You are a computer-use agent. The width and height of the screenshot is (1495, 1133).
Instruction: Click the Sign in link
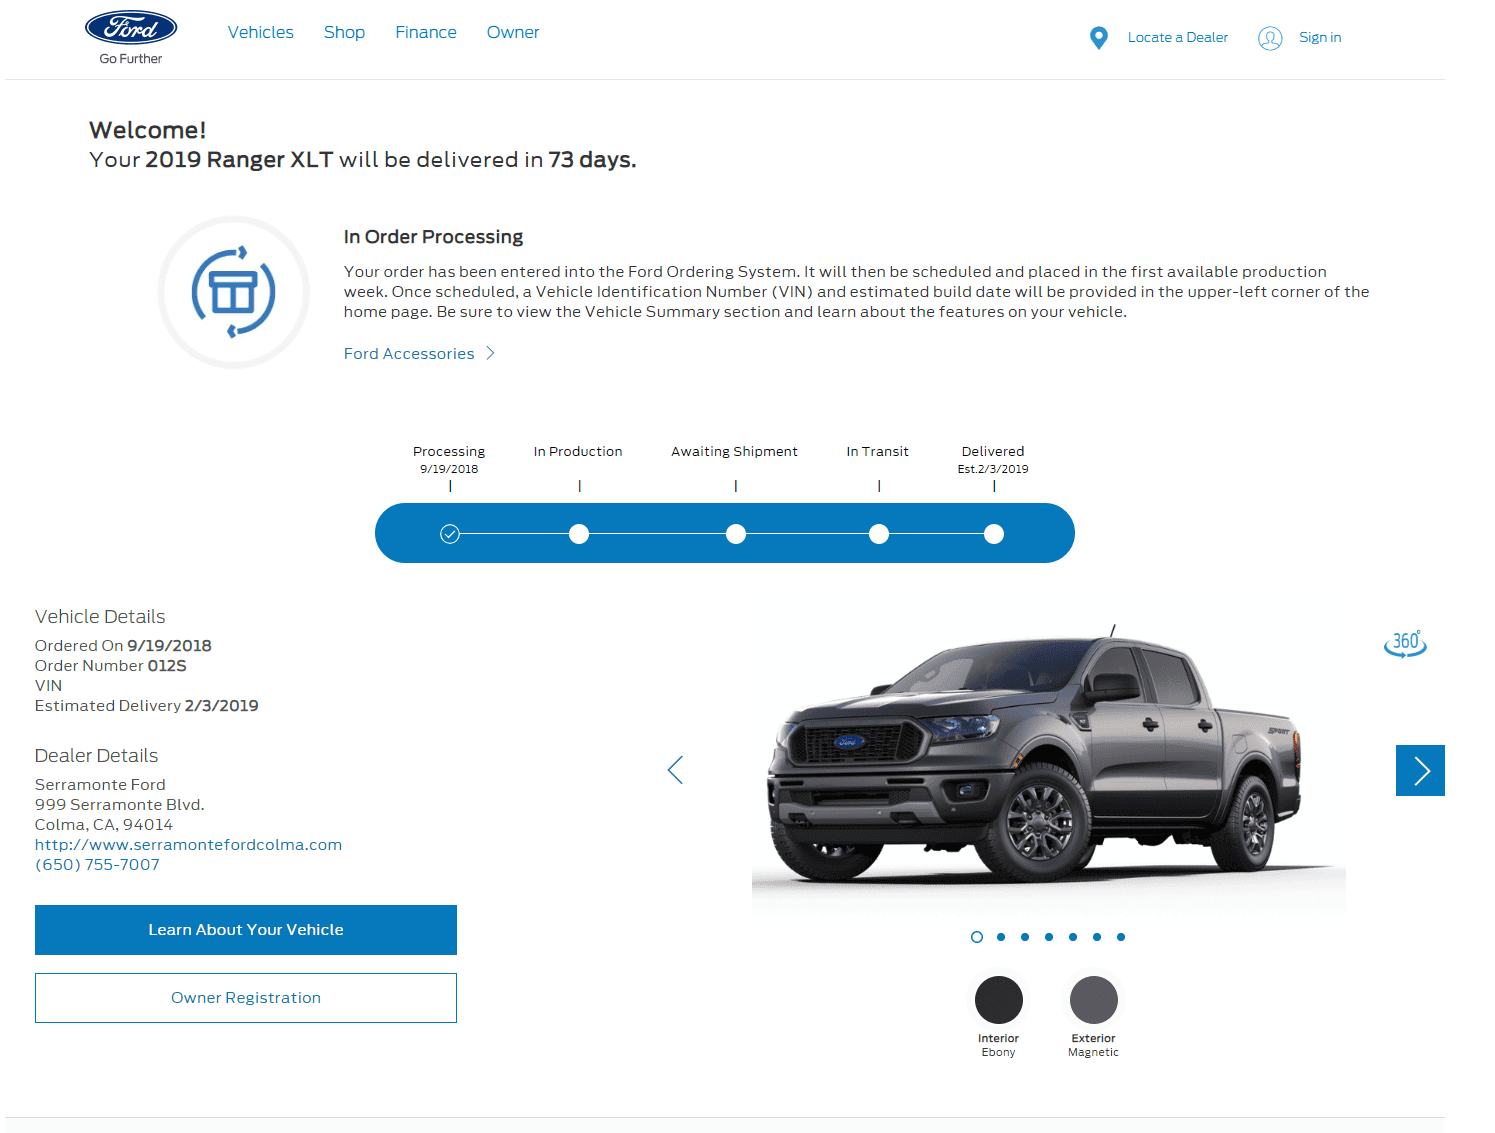tap(1320, 37)
